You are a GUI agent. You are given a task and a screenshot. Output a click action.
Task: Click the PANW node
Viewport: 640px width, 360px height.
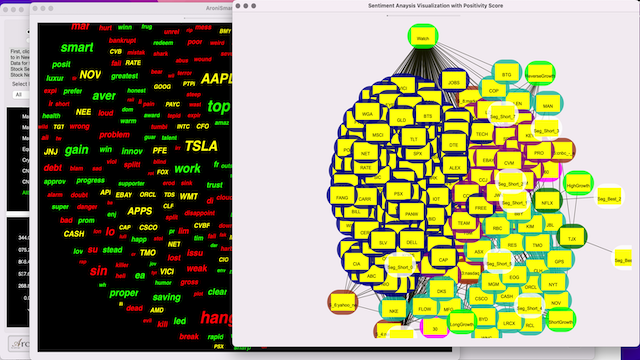point(411,213)
